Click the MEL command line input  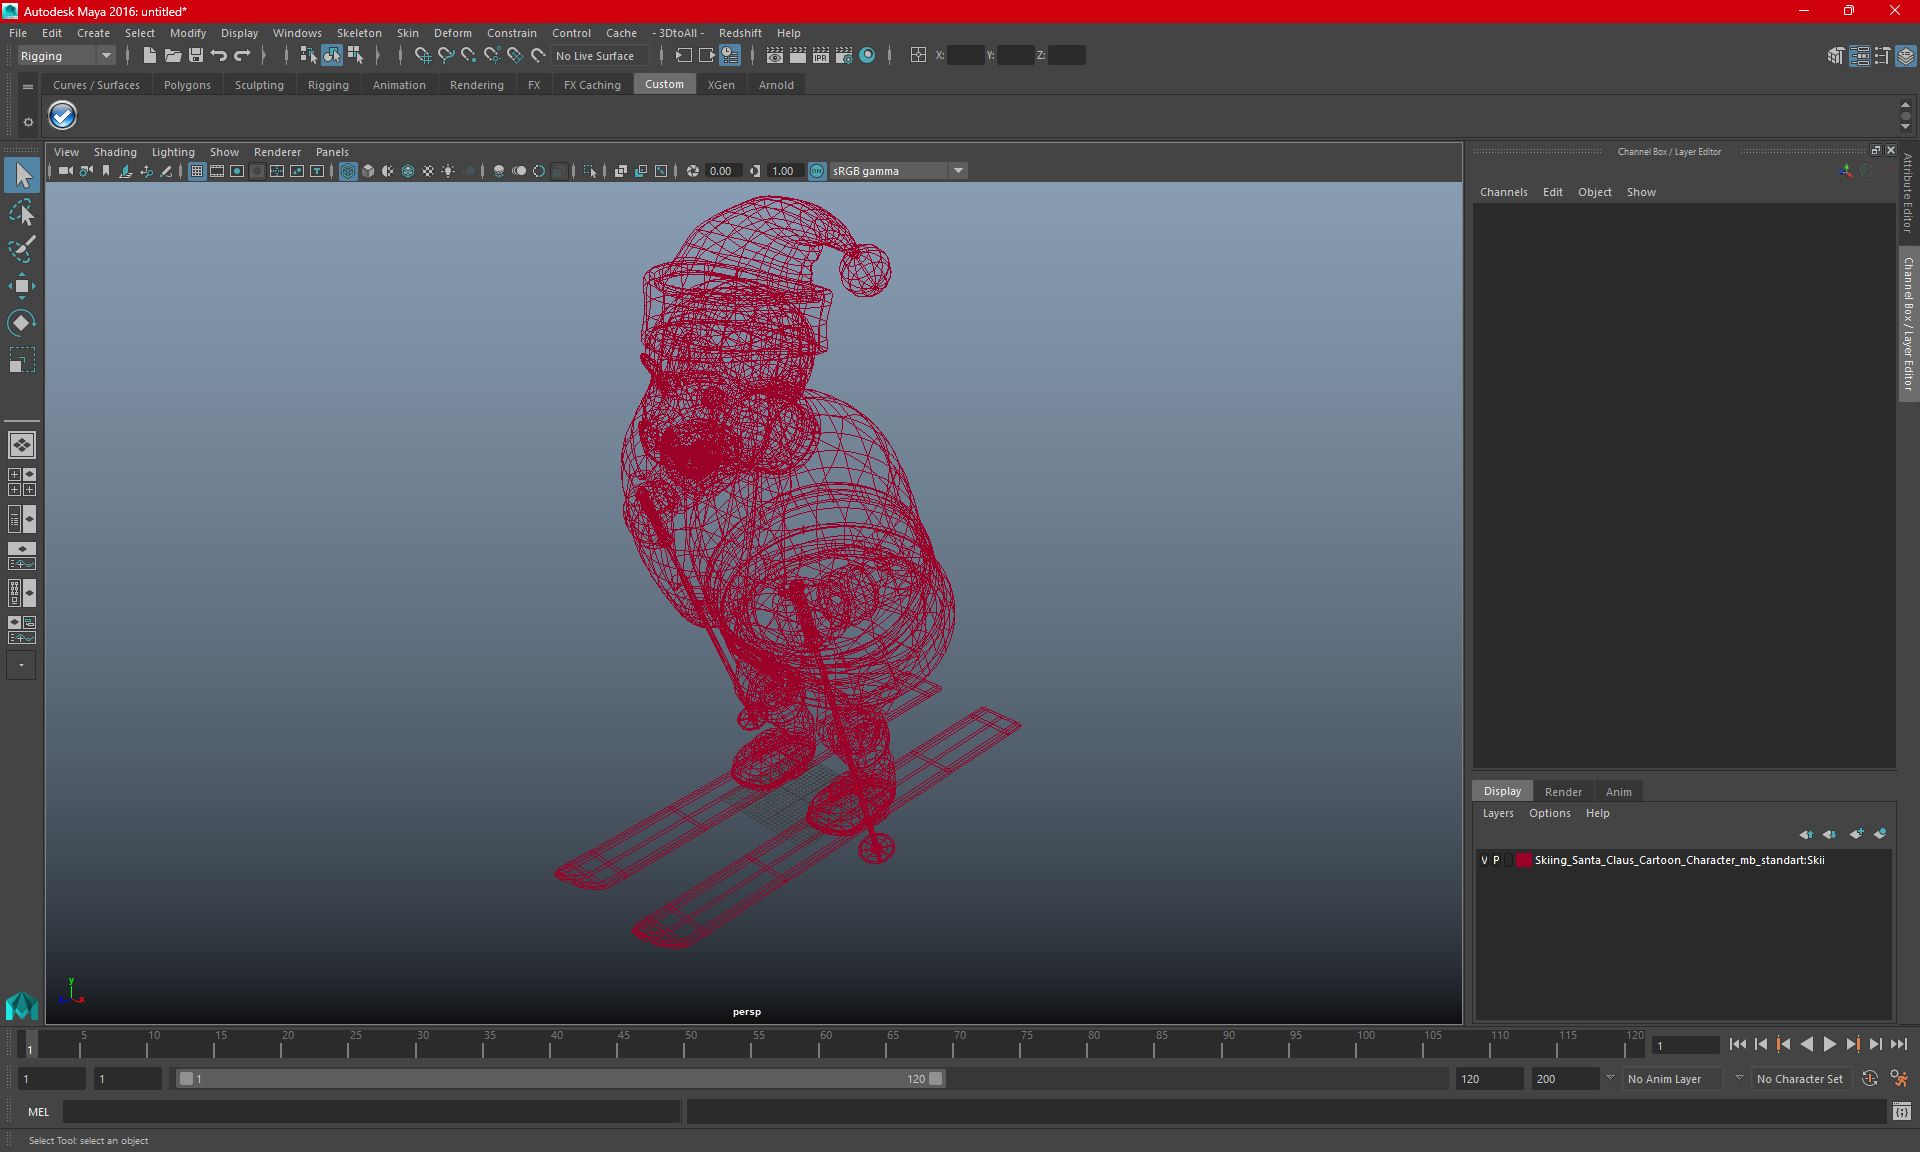[371, 1111]
